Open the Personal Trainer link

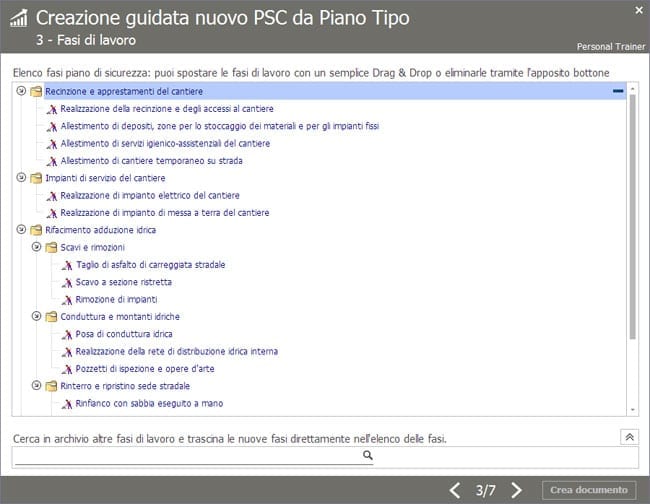[611, 46]
